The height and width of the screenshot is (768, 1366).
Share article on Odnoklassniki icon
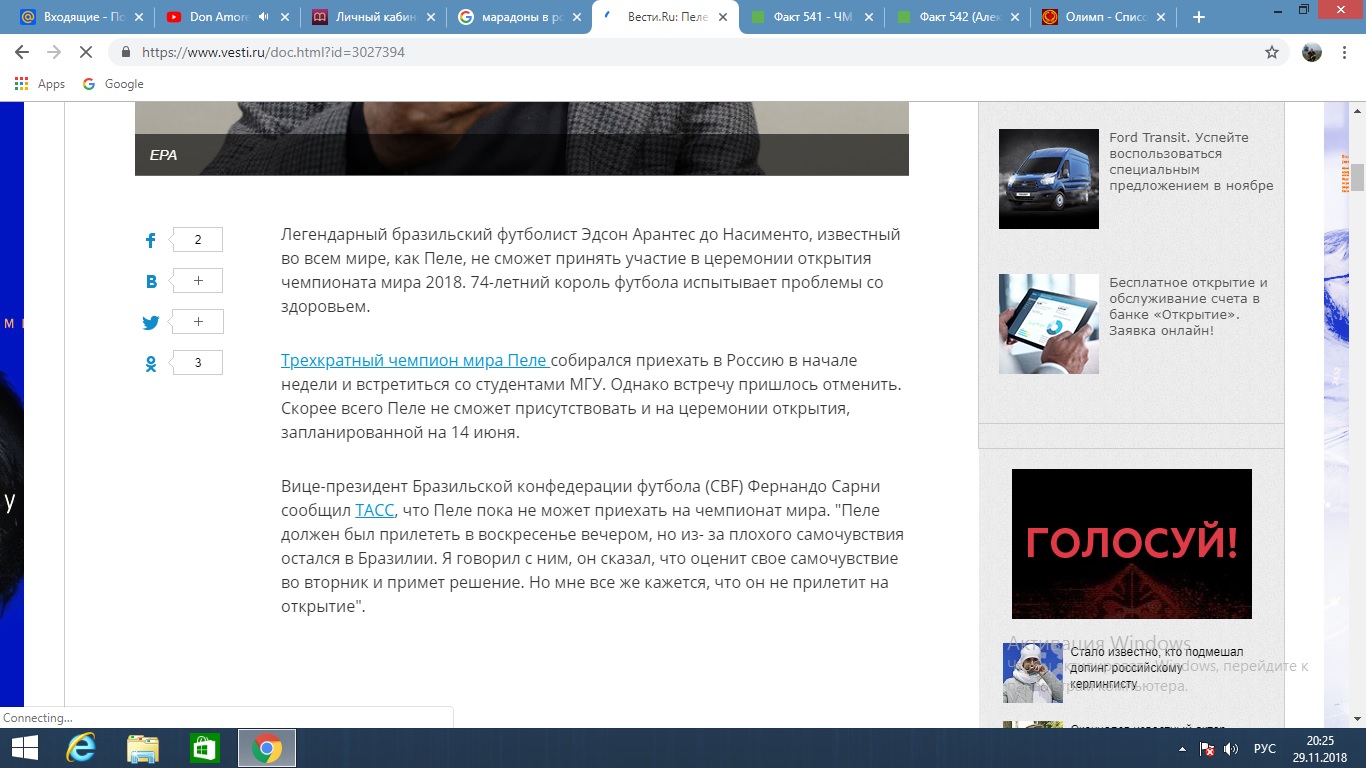pyautogui.click(x=151, y=364)
